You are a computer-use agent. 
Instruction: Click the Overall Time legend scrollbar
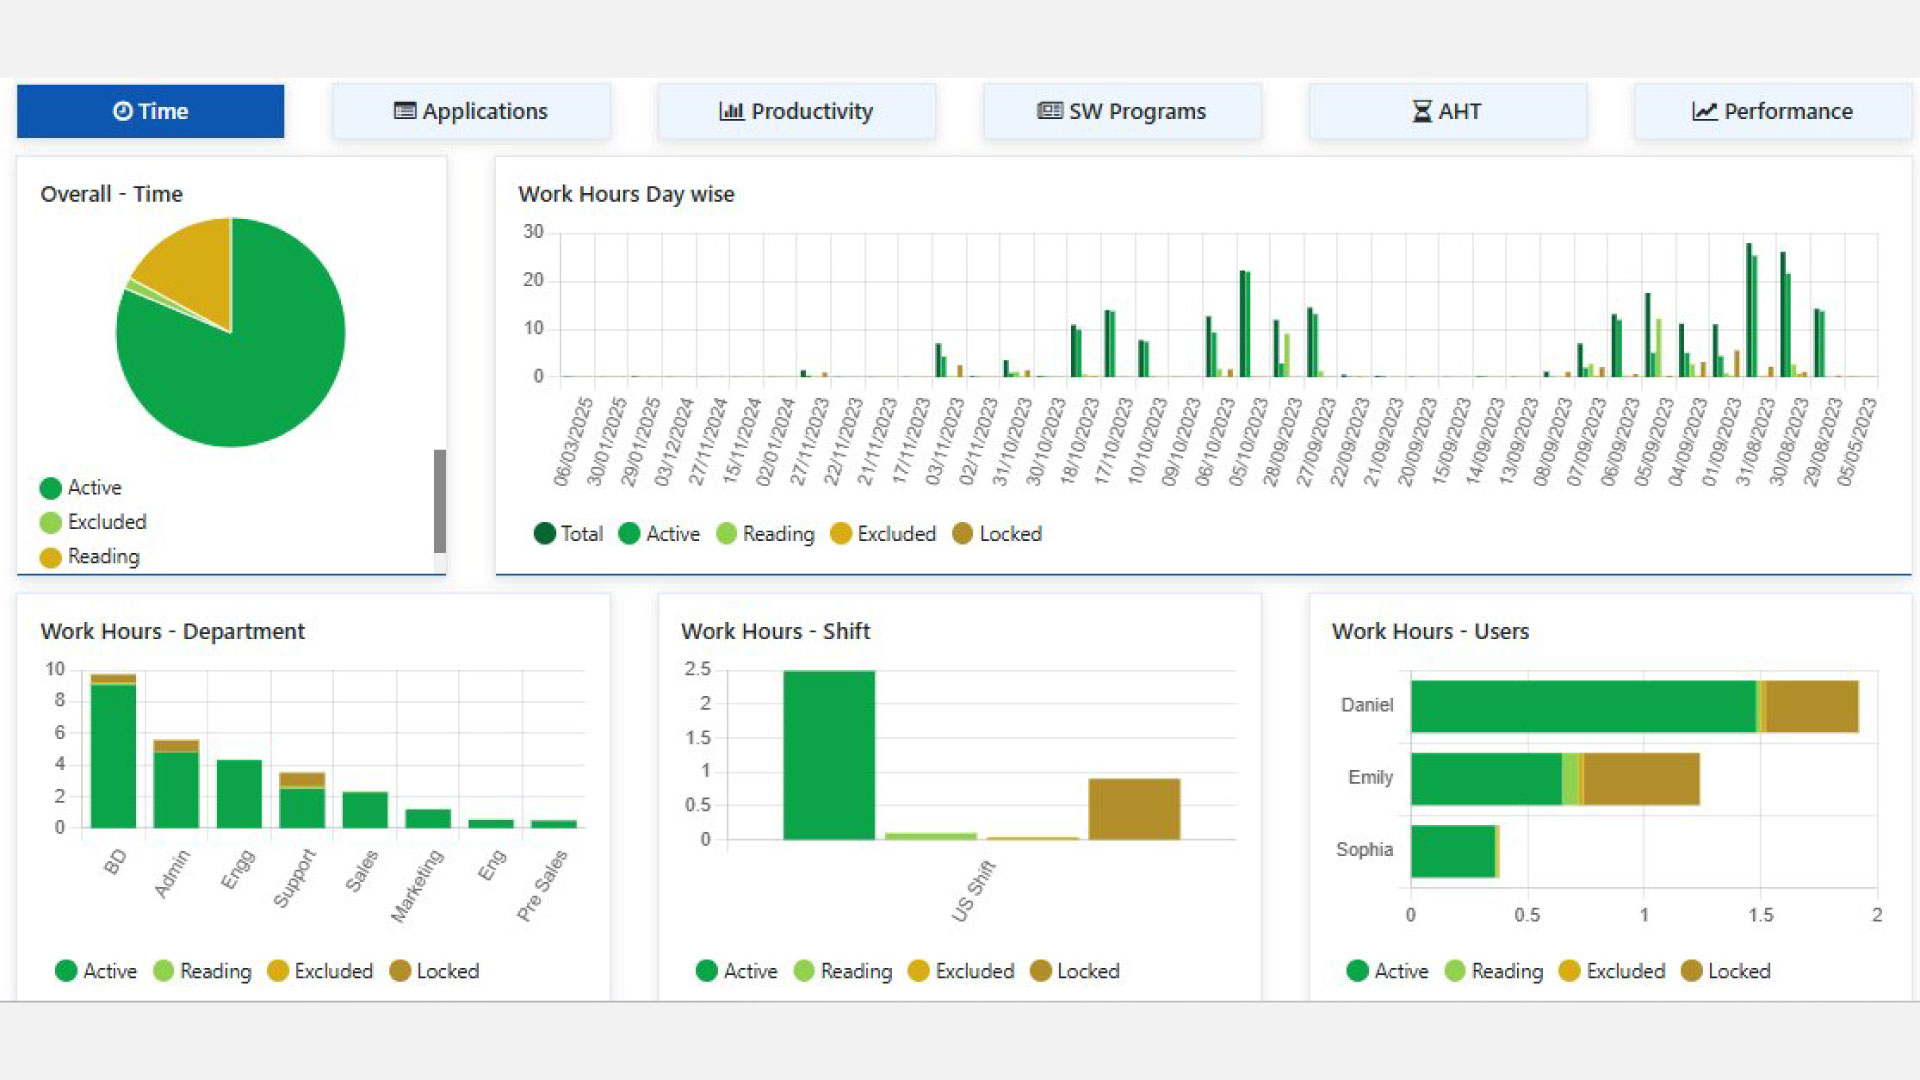pyautogui.click(x=439, y=500)
